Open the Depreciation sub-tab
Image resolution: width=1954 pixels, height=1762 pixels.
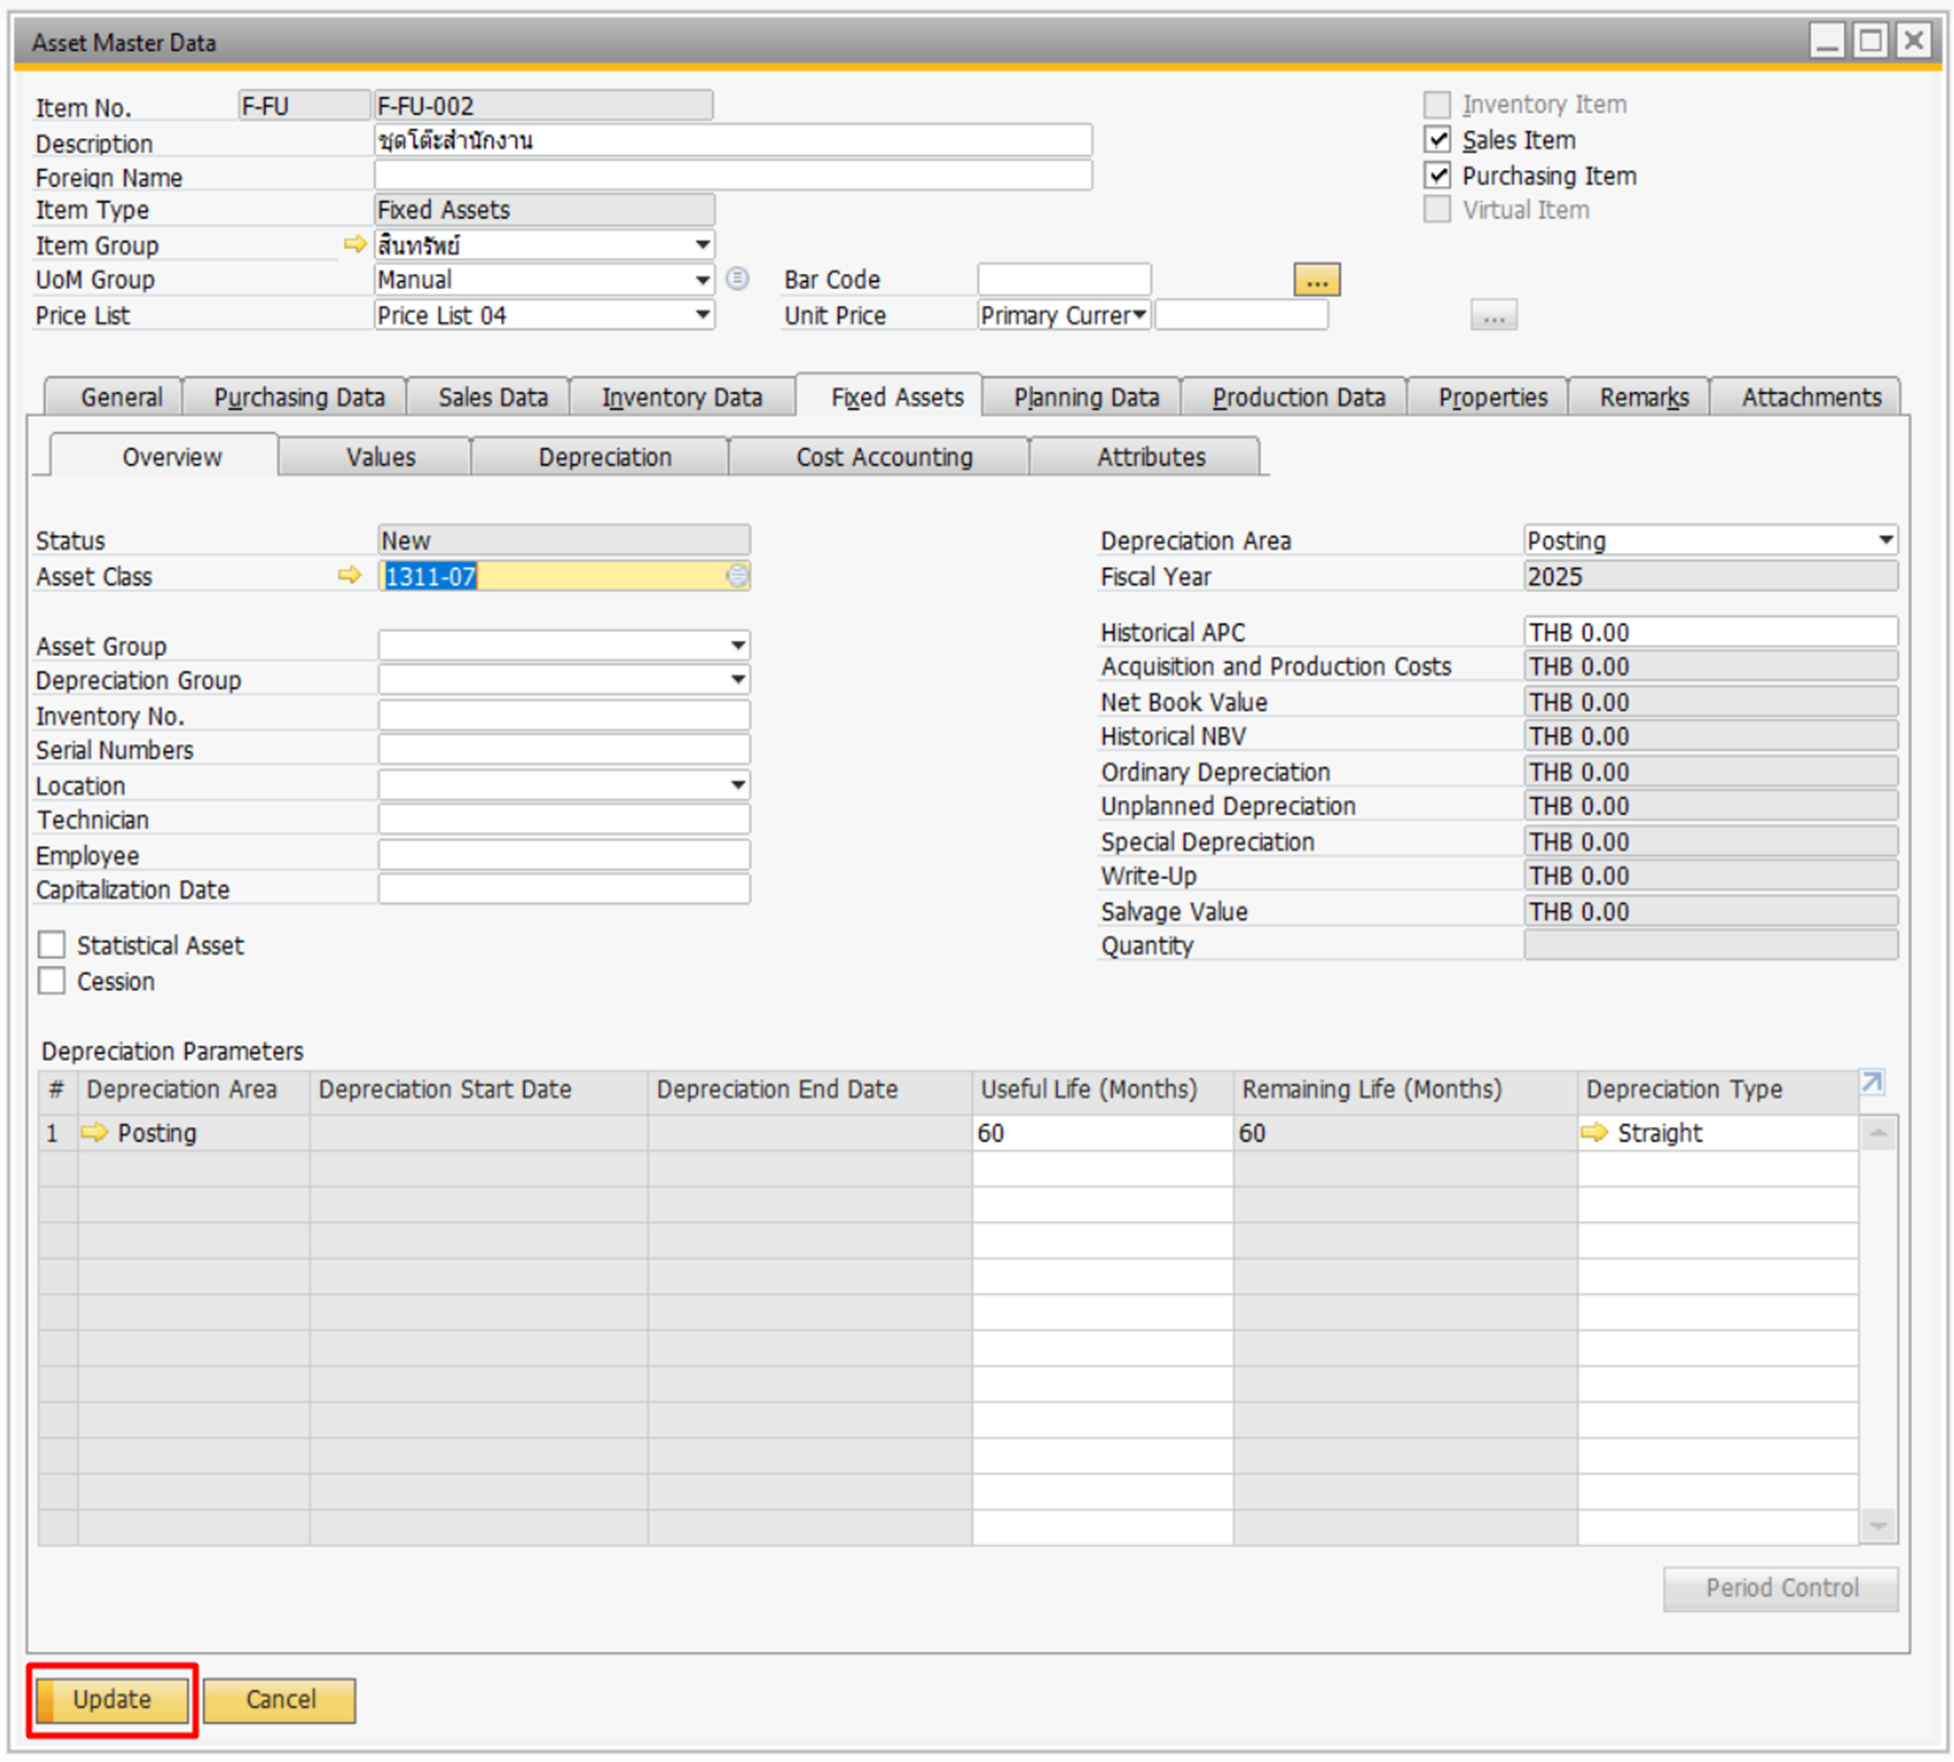pyautogui.click(x=604, y=457)
